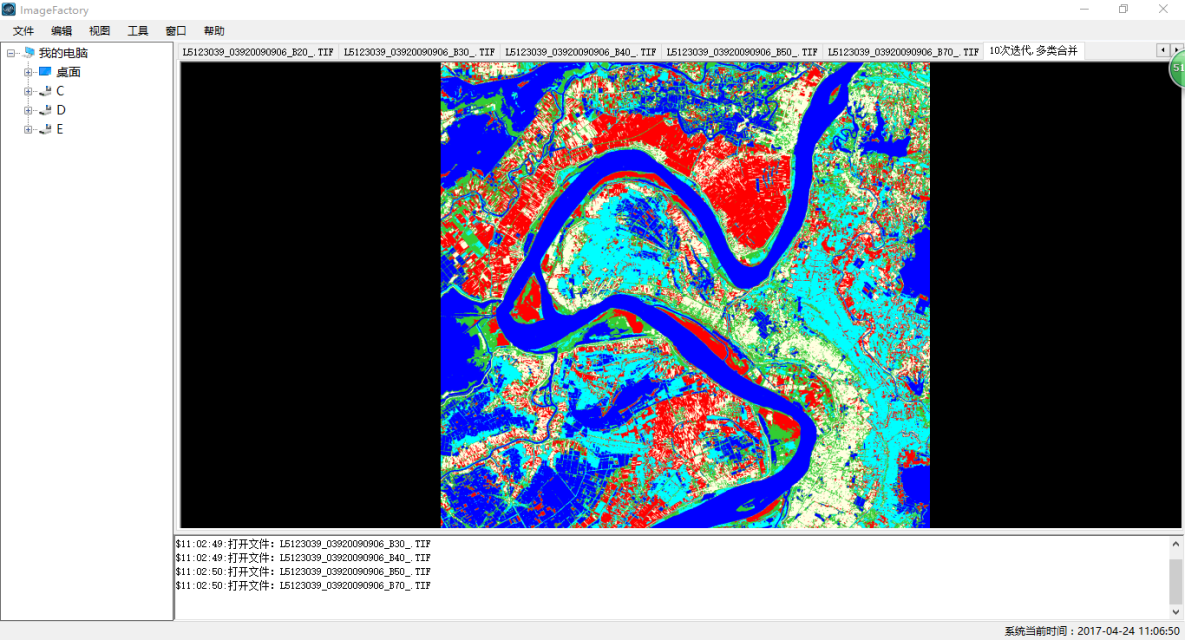Click the green circular badge at right edge
The height and width of the screenshot is (640, 1185).
click(x=1177, y=69)
